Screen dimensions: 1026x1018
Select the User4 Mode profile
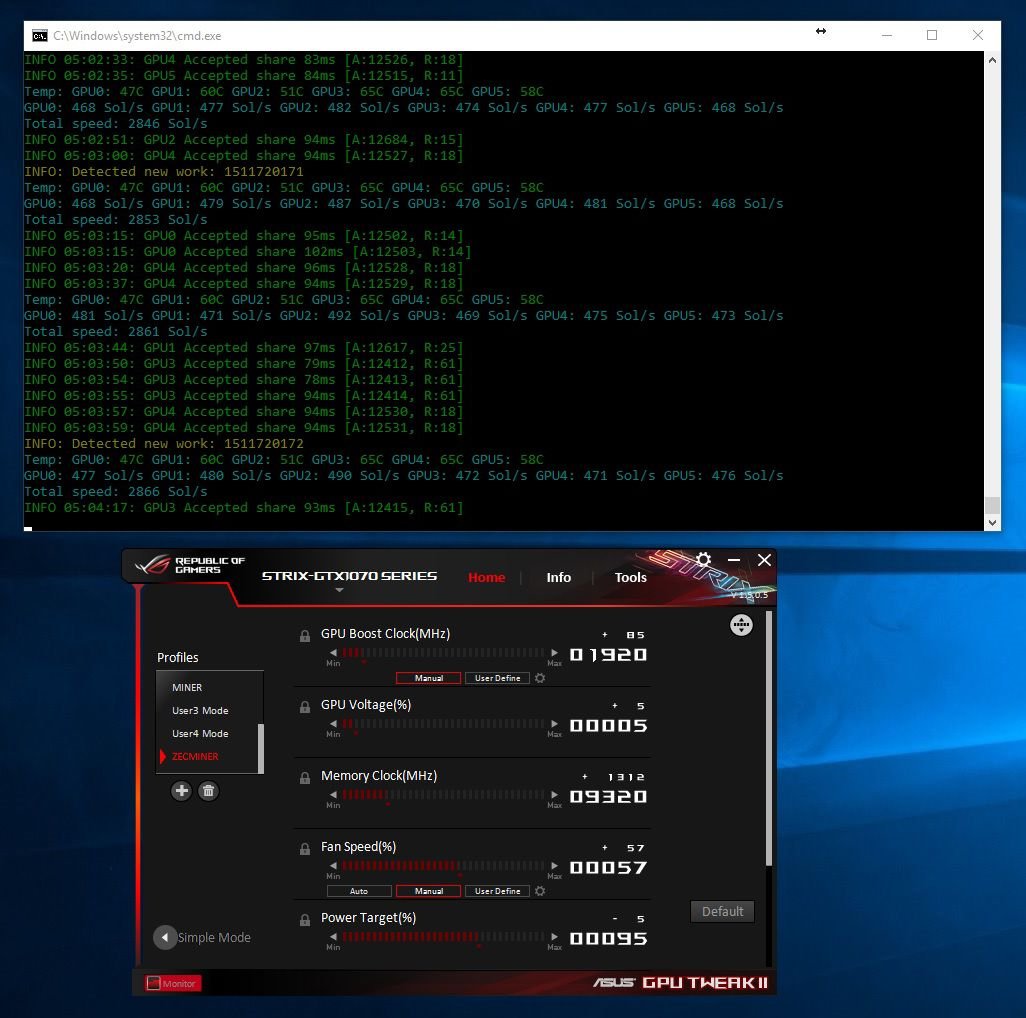[200, 733]
